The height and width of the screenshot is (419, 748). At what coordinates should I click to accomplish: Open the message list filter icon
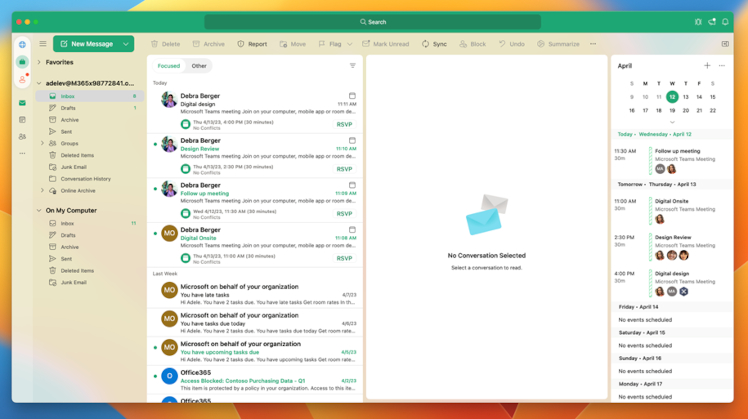(x=353, y=66)
